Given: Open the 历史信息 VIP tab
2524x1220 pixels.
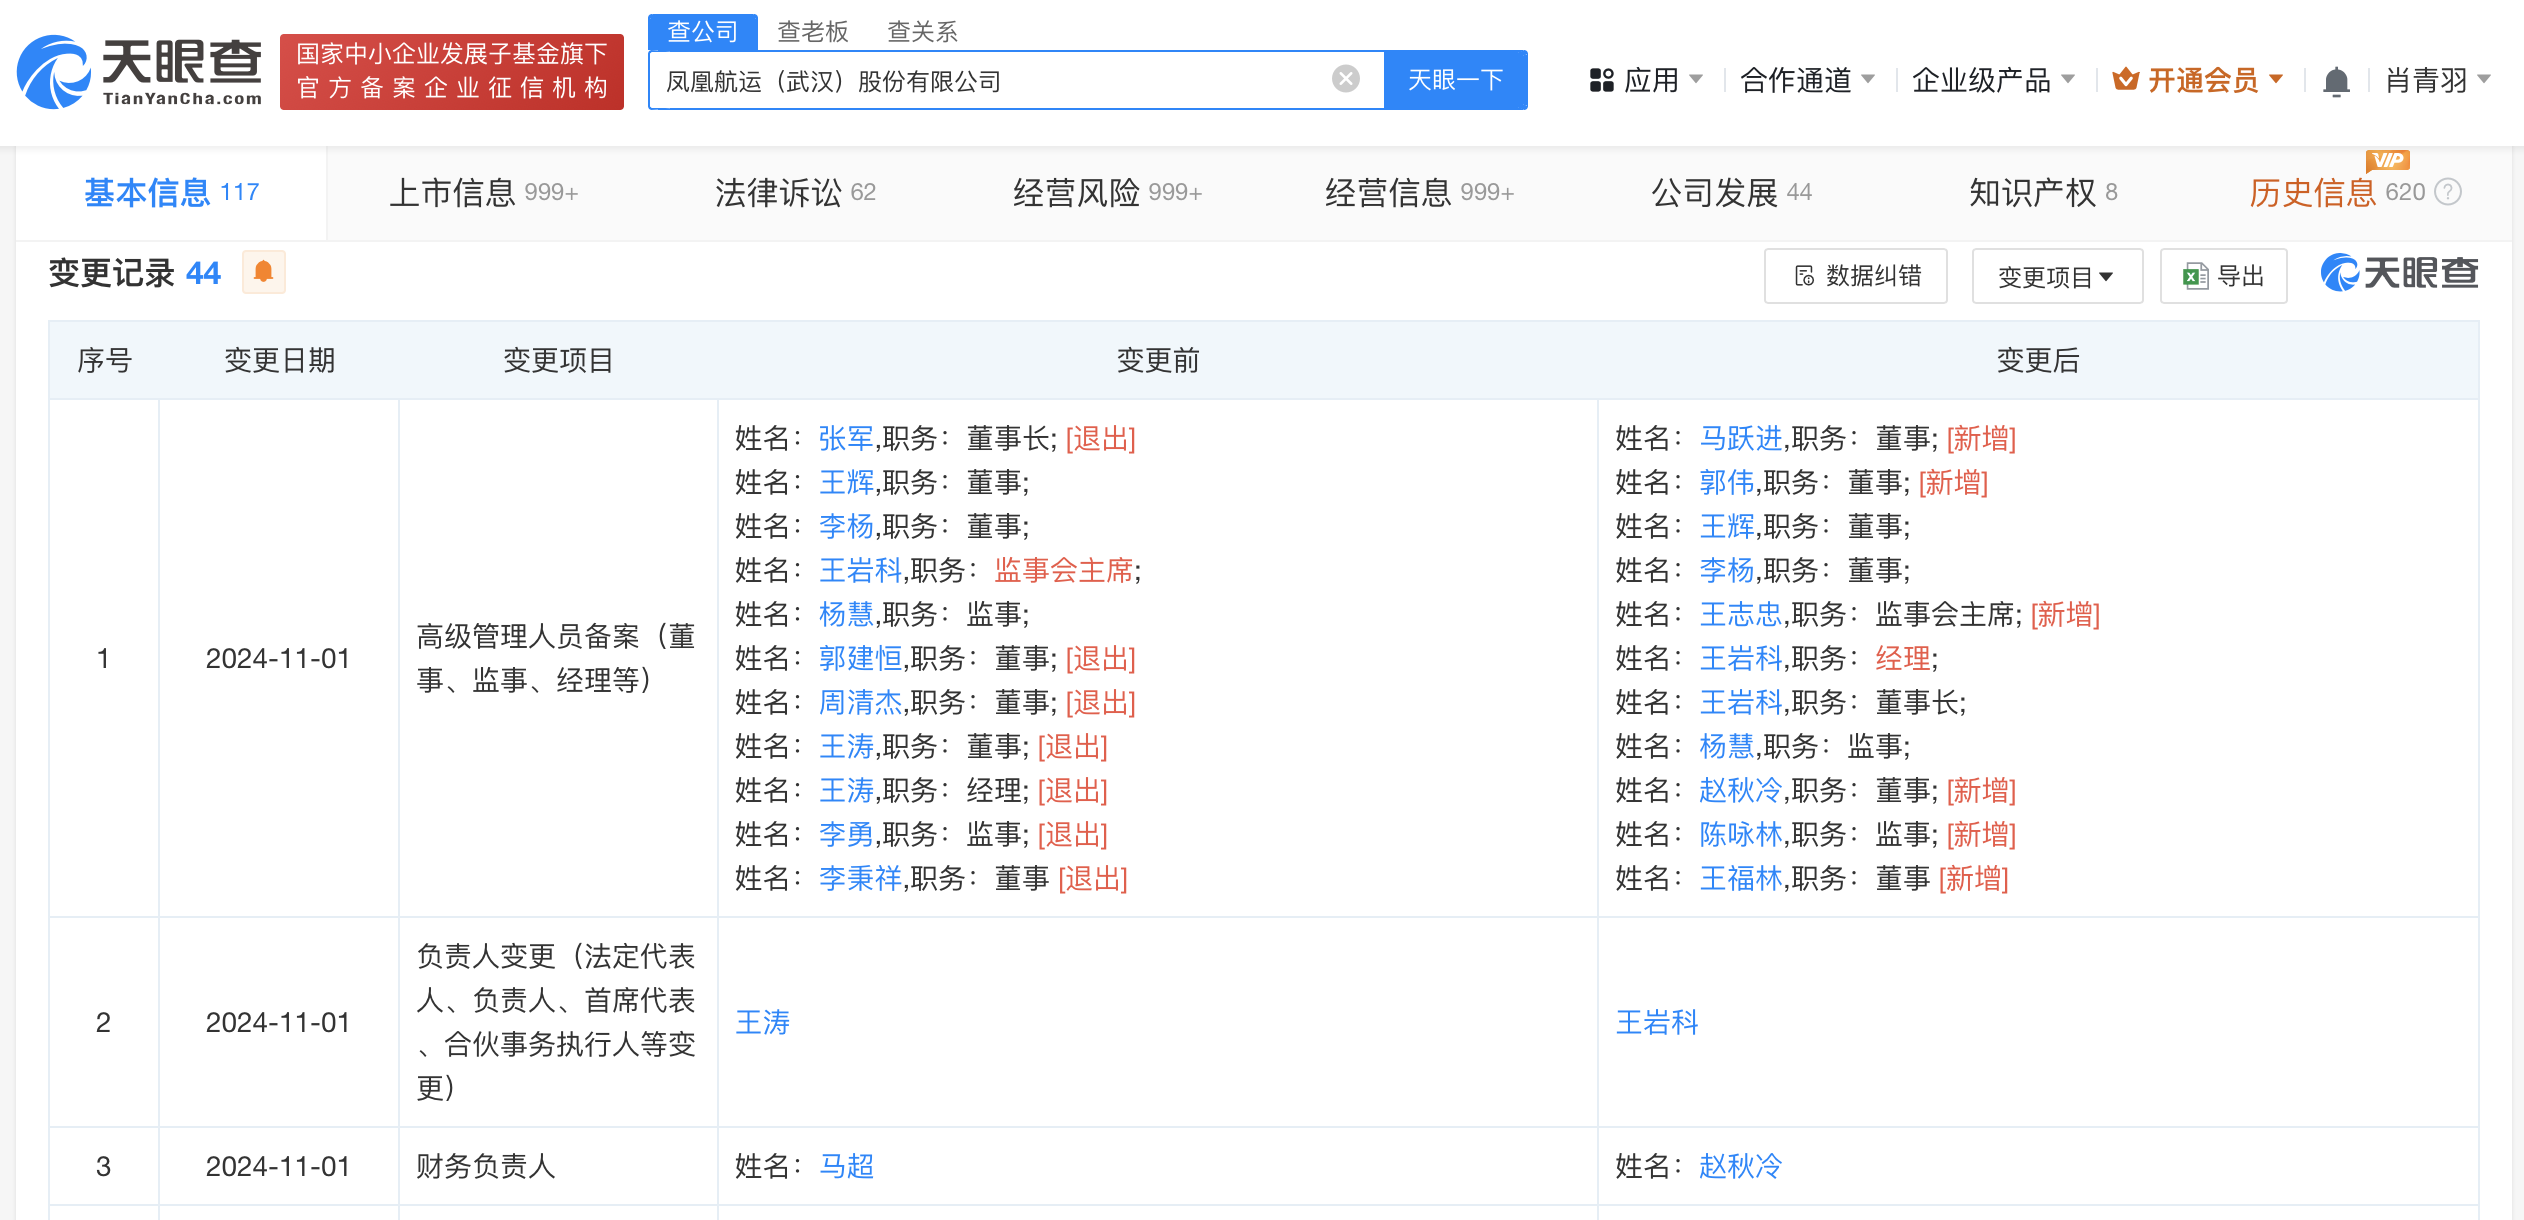Looking at the screenshot, I should pyautogui.click(x=2336, y=192).
